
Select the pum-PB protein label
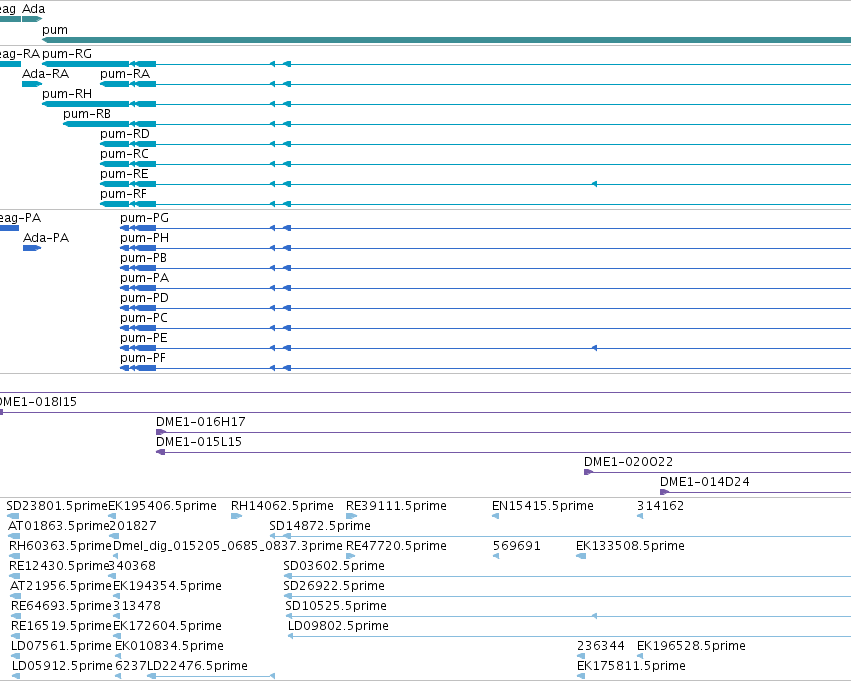143,258
